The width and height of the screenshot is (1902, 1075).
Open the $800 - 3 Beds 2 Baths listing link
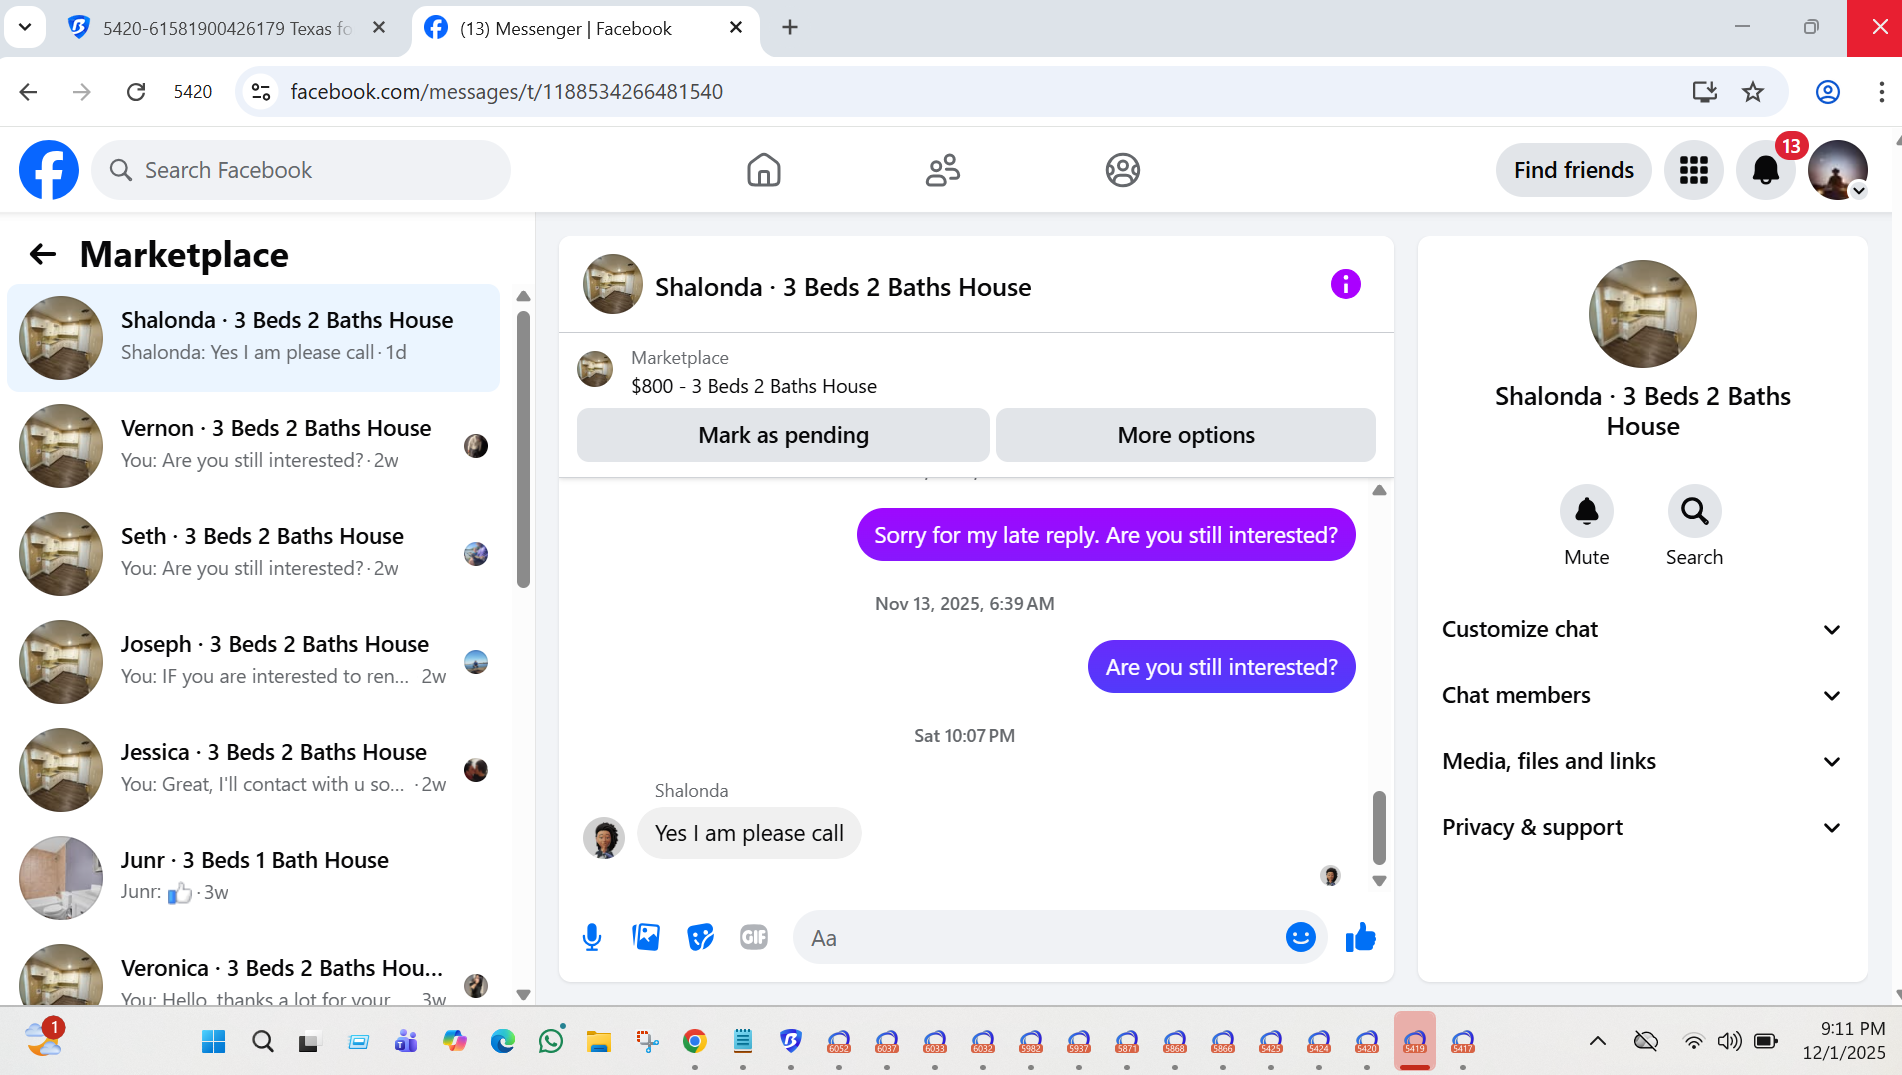click(x=754, y=386)
